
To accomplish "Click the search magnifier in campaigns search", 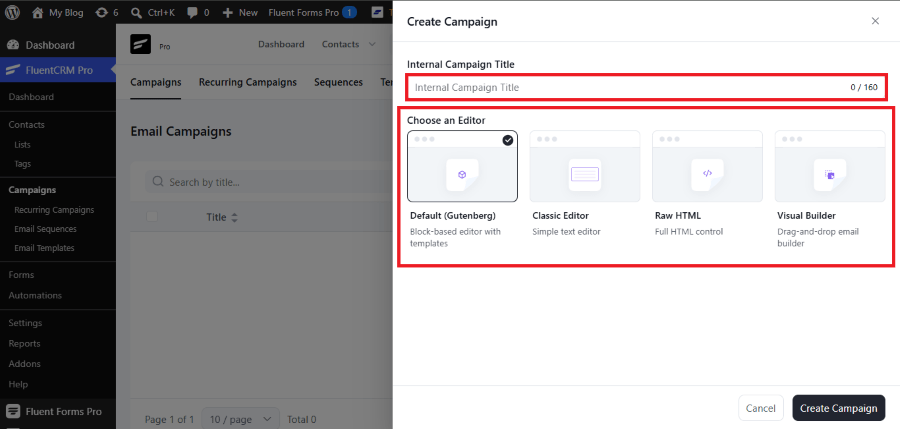I will [x=158, y=182].
